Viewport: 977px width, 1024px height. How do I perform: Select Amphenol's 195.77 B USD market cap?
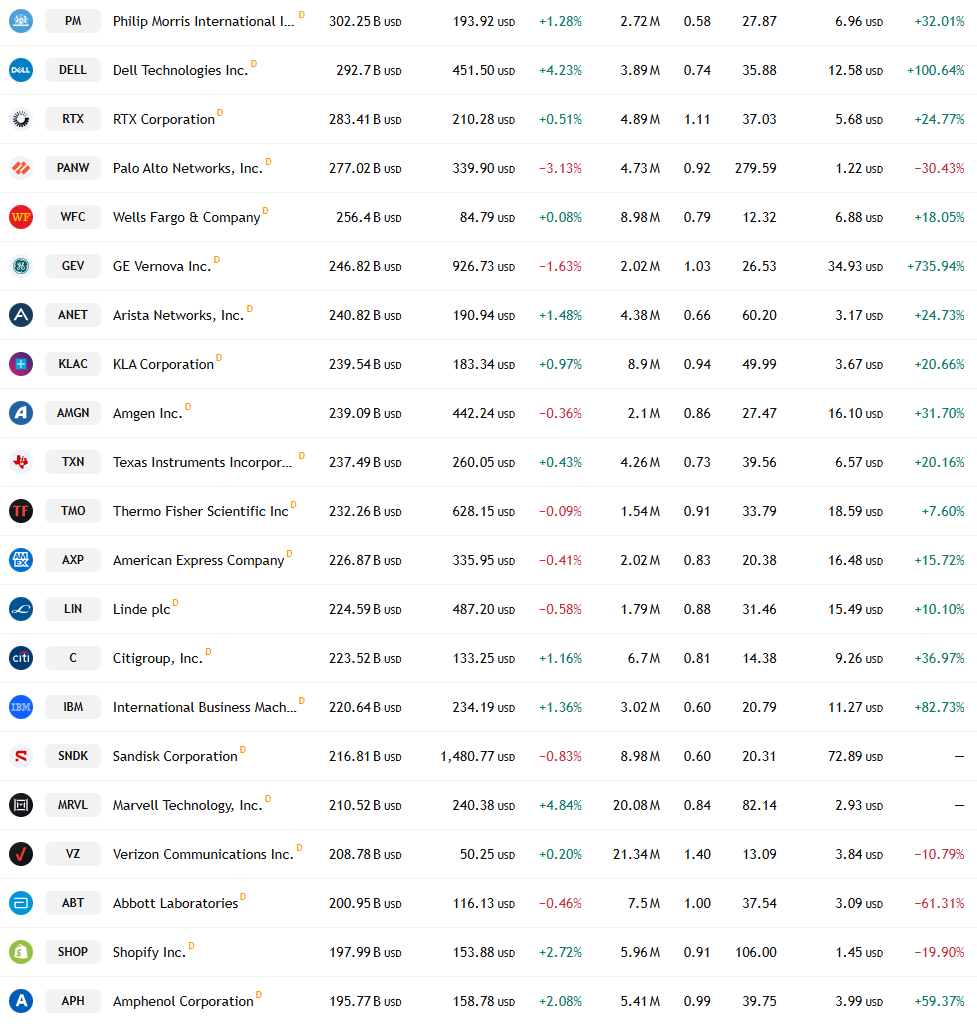(x=365, y=1001)
